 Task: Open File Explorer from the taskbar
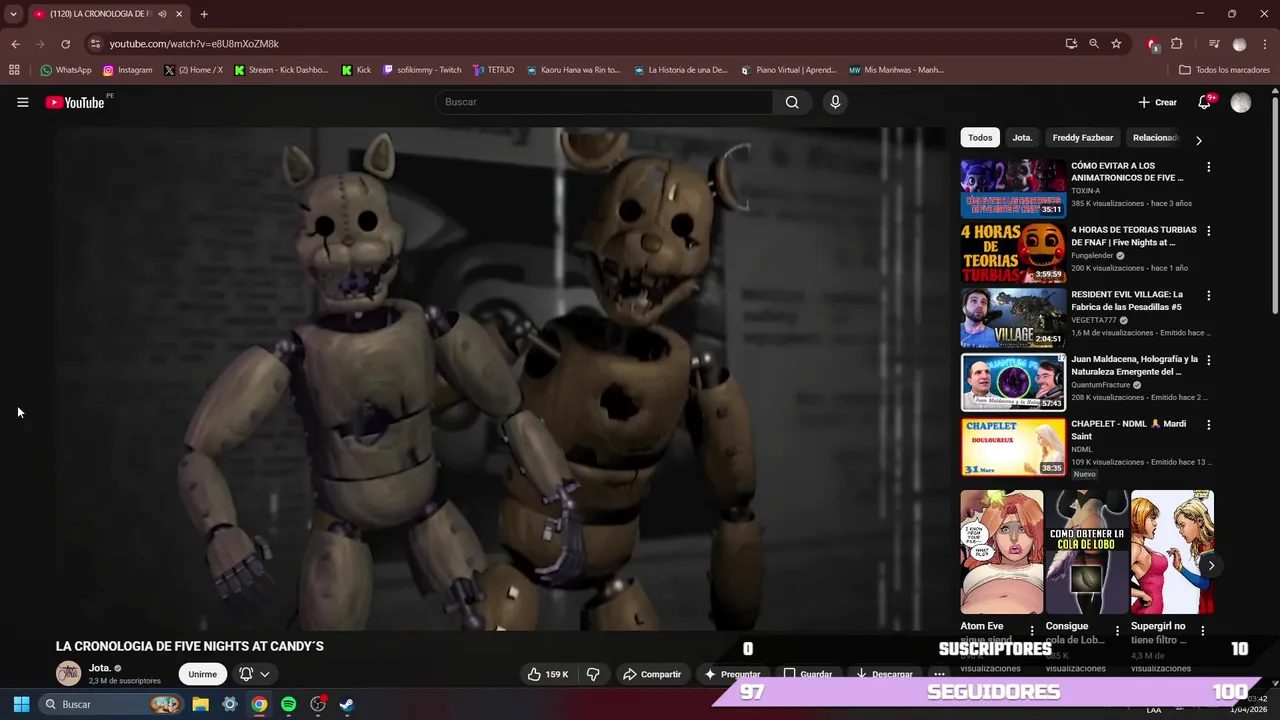coord(200,704)
